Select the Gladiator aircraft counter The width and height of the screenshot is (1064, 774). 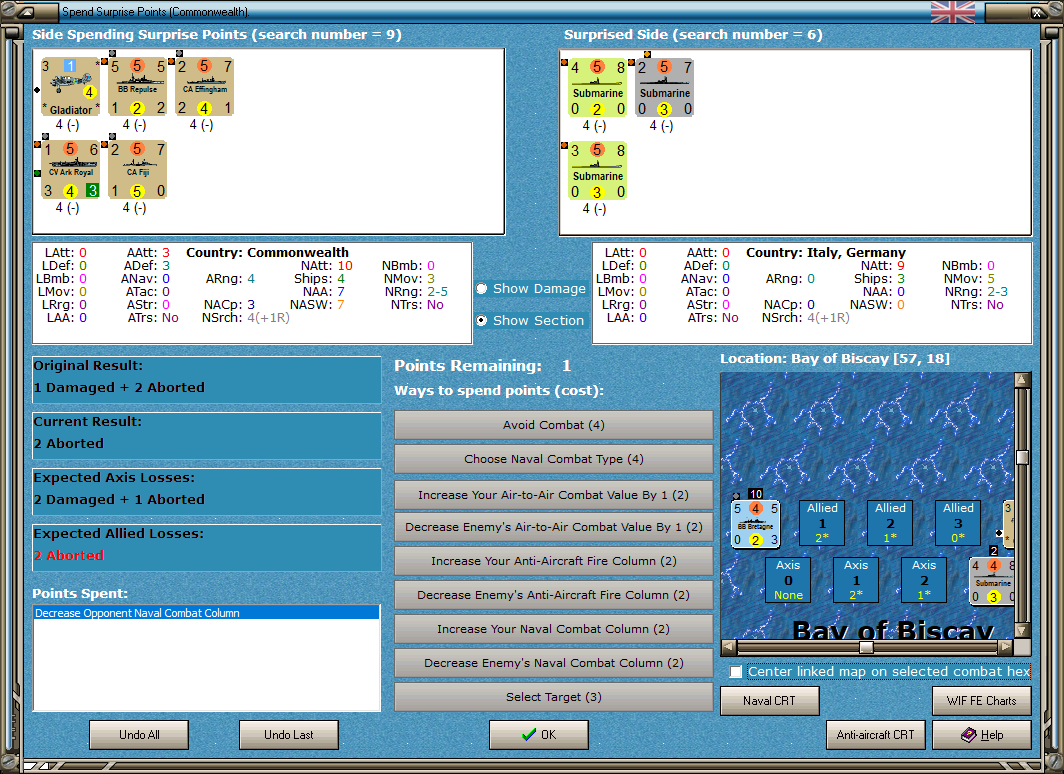71,87
